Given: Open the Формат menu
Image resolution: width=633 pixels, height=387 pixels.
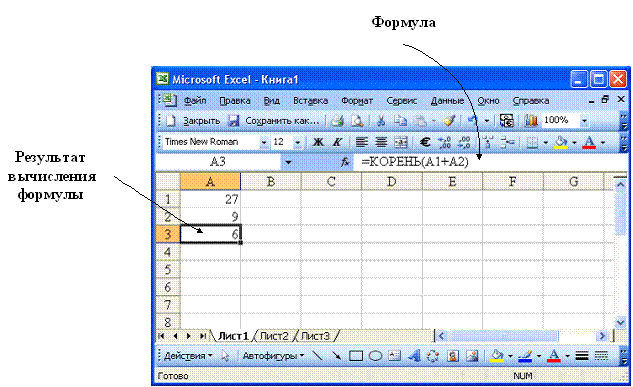Looking at the screenshot, I should coord(357,100).
